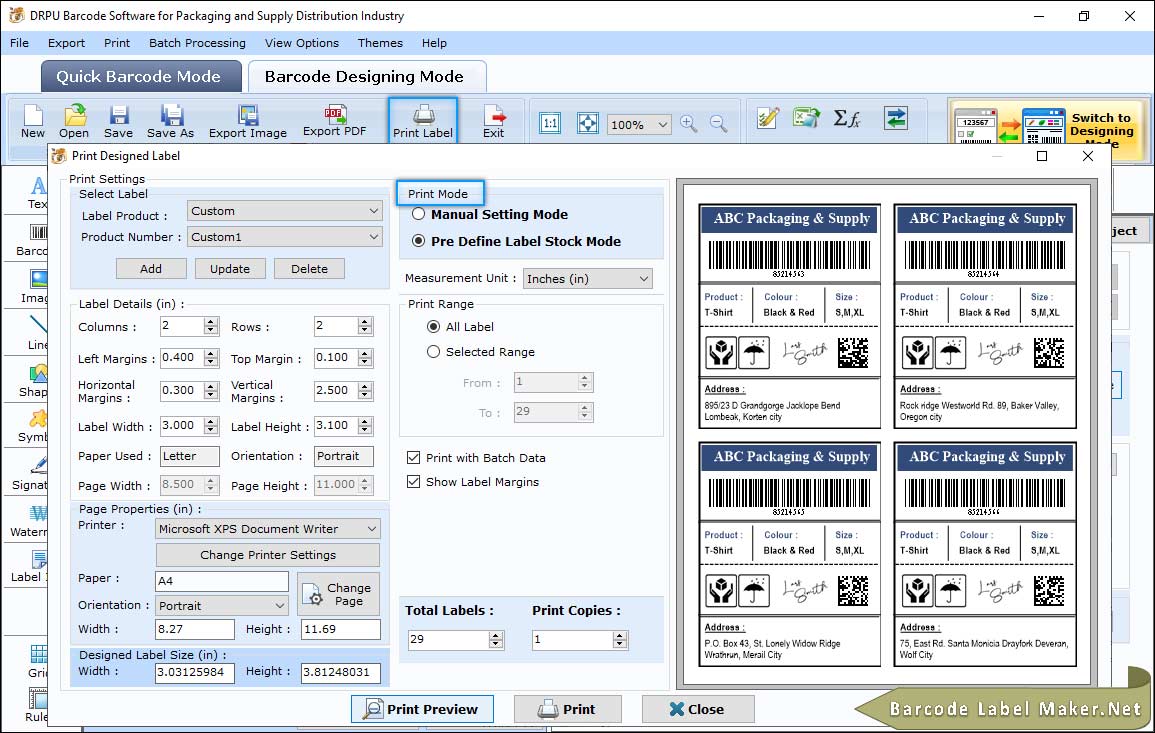Click the Excel import spreadsheet icon
This screenshot has height=733, width=1155.
pos(807,118)
